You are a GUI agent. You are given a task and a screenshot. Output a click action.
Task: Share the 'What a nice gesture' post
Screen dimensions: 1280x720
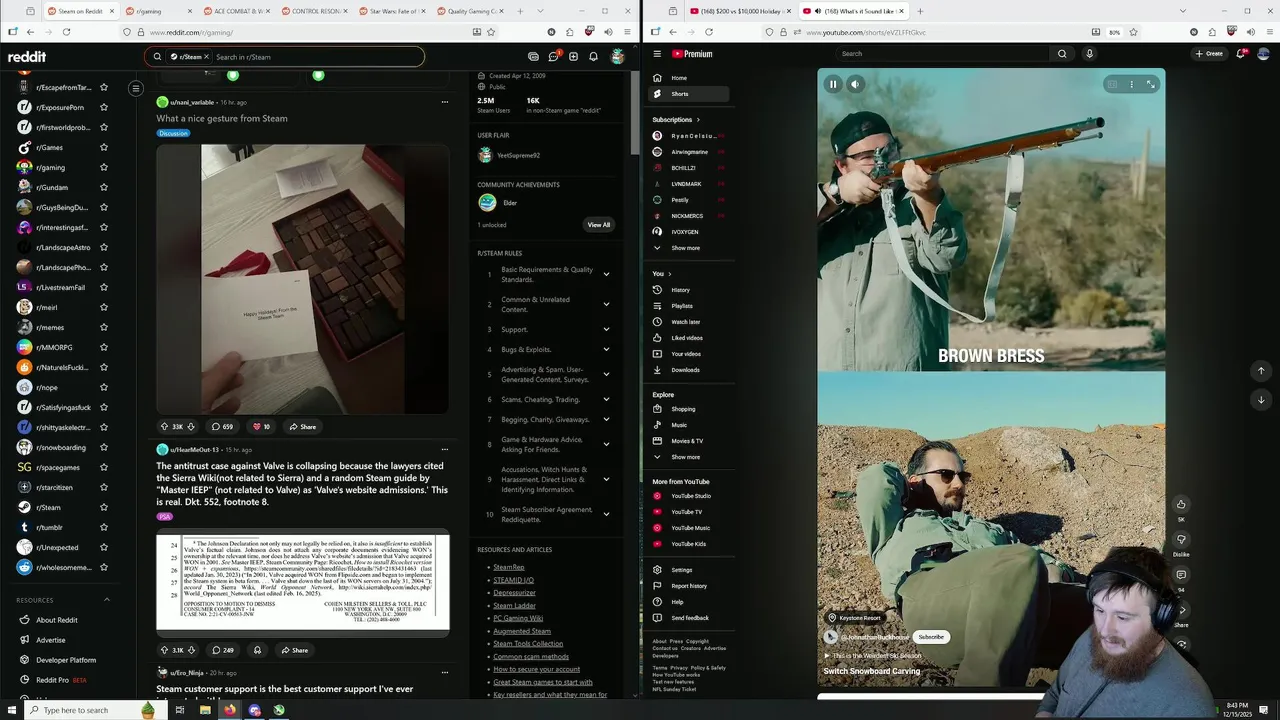pos(302,427)
